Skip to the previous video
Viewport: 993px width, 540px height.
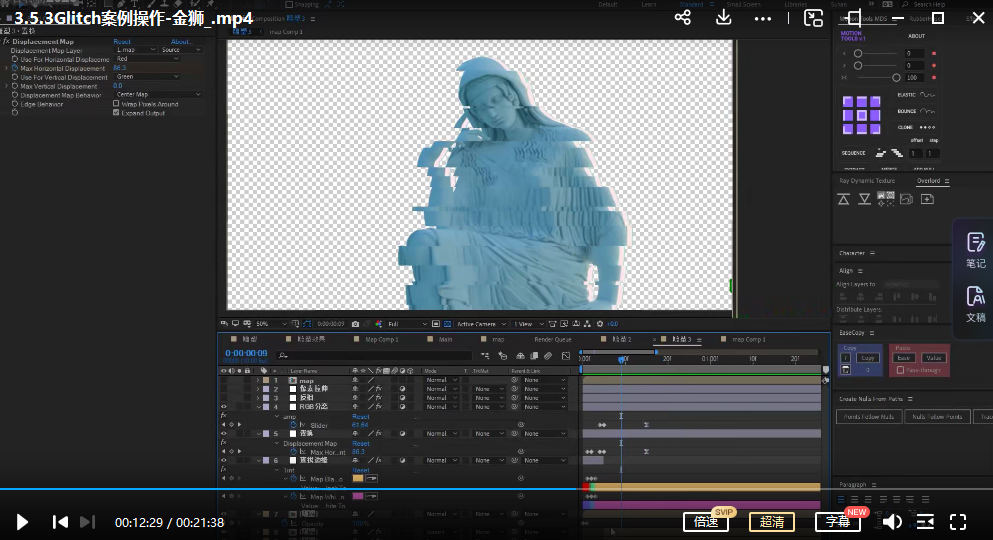click(60, 522)
